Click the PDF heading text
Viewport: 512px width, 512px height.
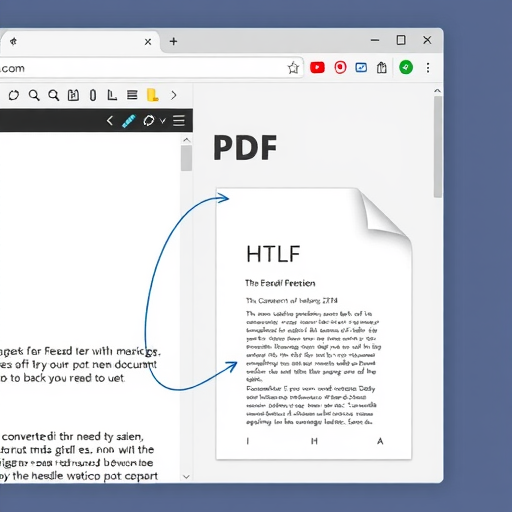245,148
